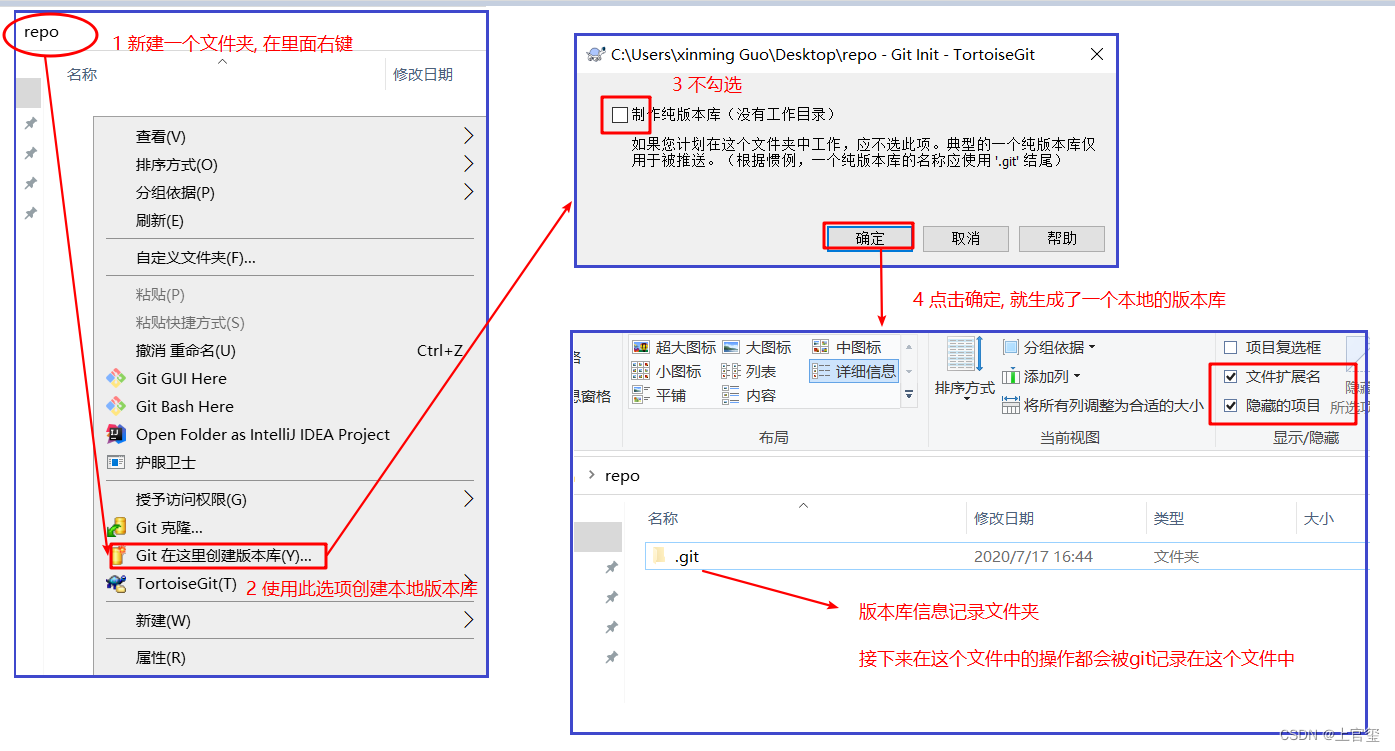The height and width of the screenshot is (751, 1395).
Task: Click the 文件夹 type cell
Action: point(1176,556)
